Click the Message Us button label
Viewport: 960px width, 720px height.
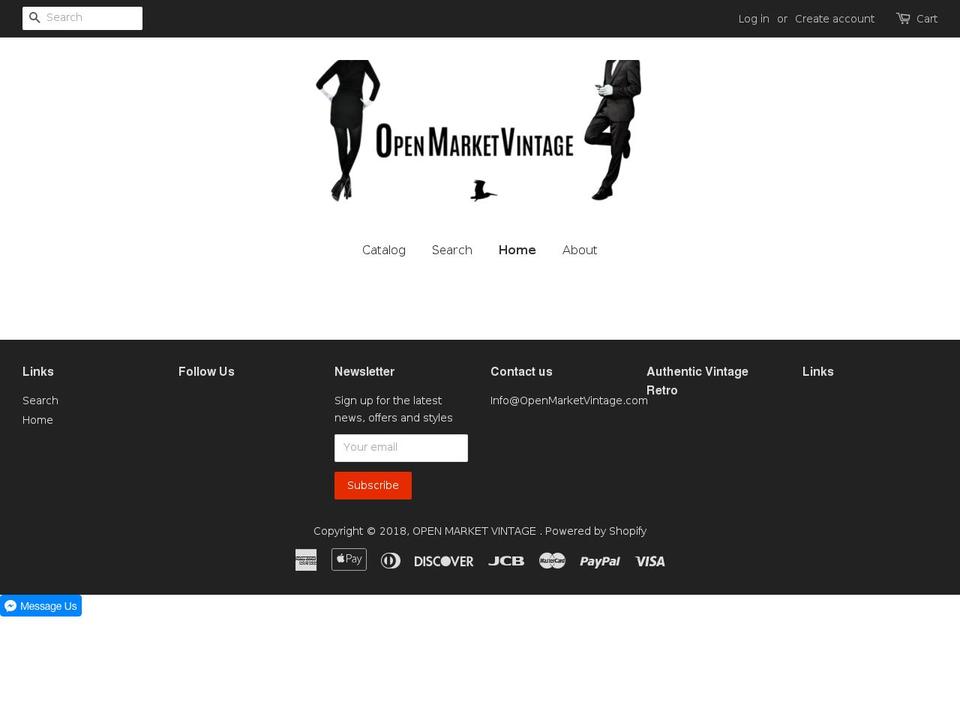click(48, 606)
